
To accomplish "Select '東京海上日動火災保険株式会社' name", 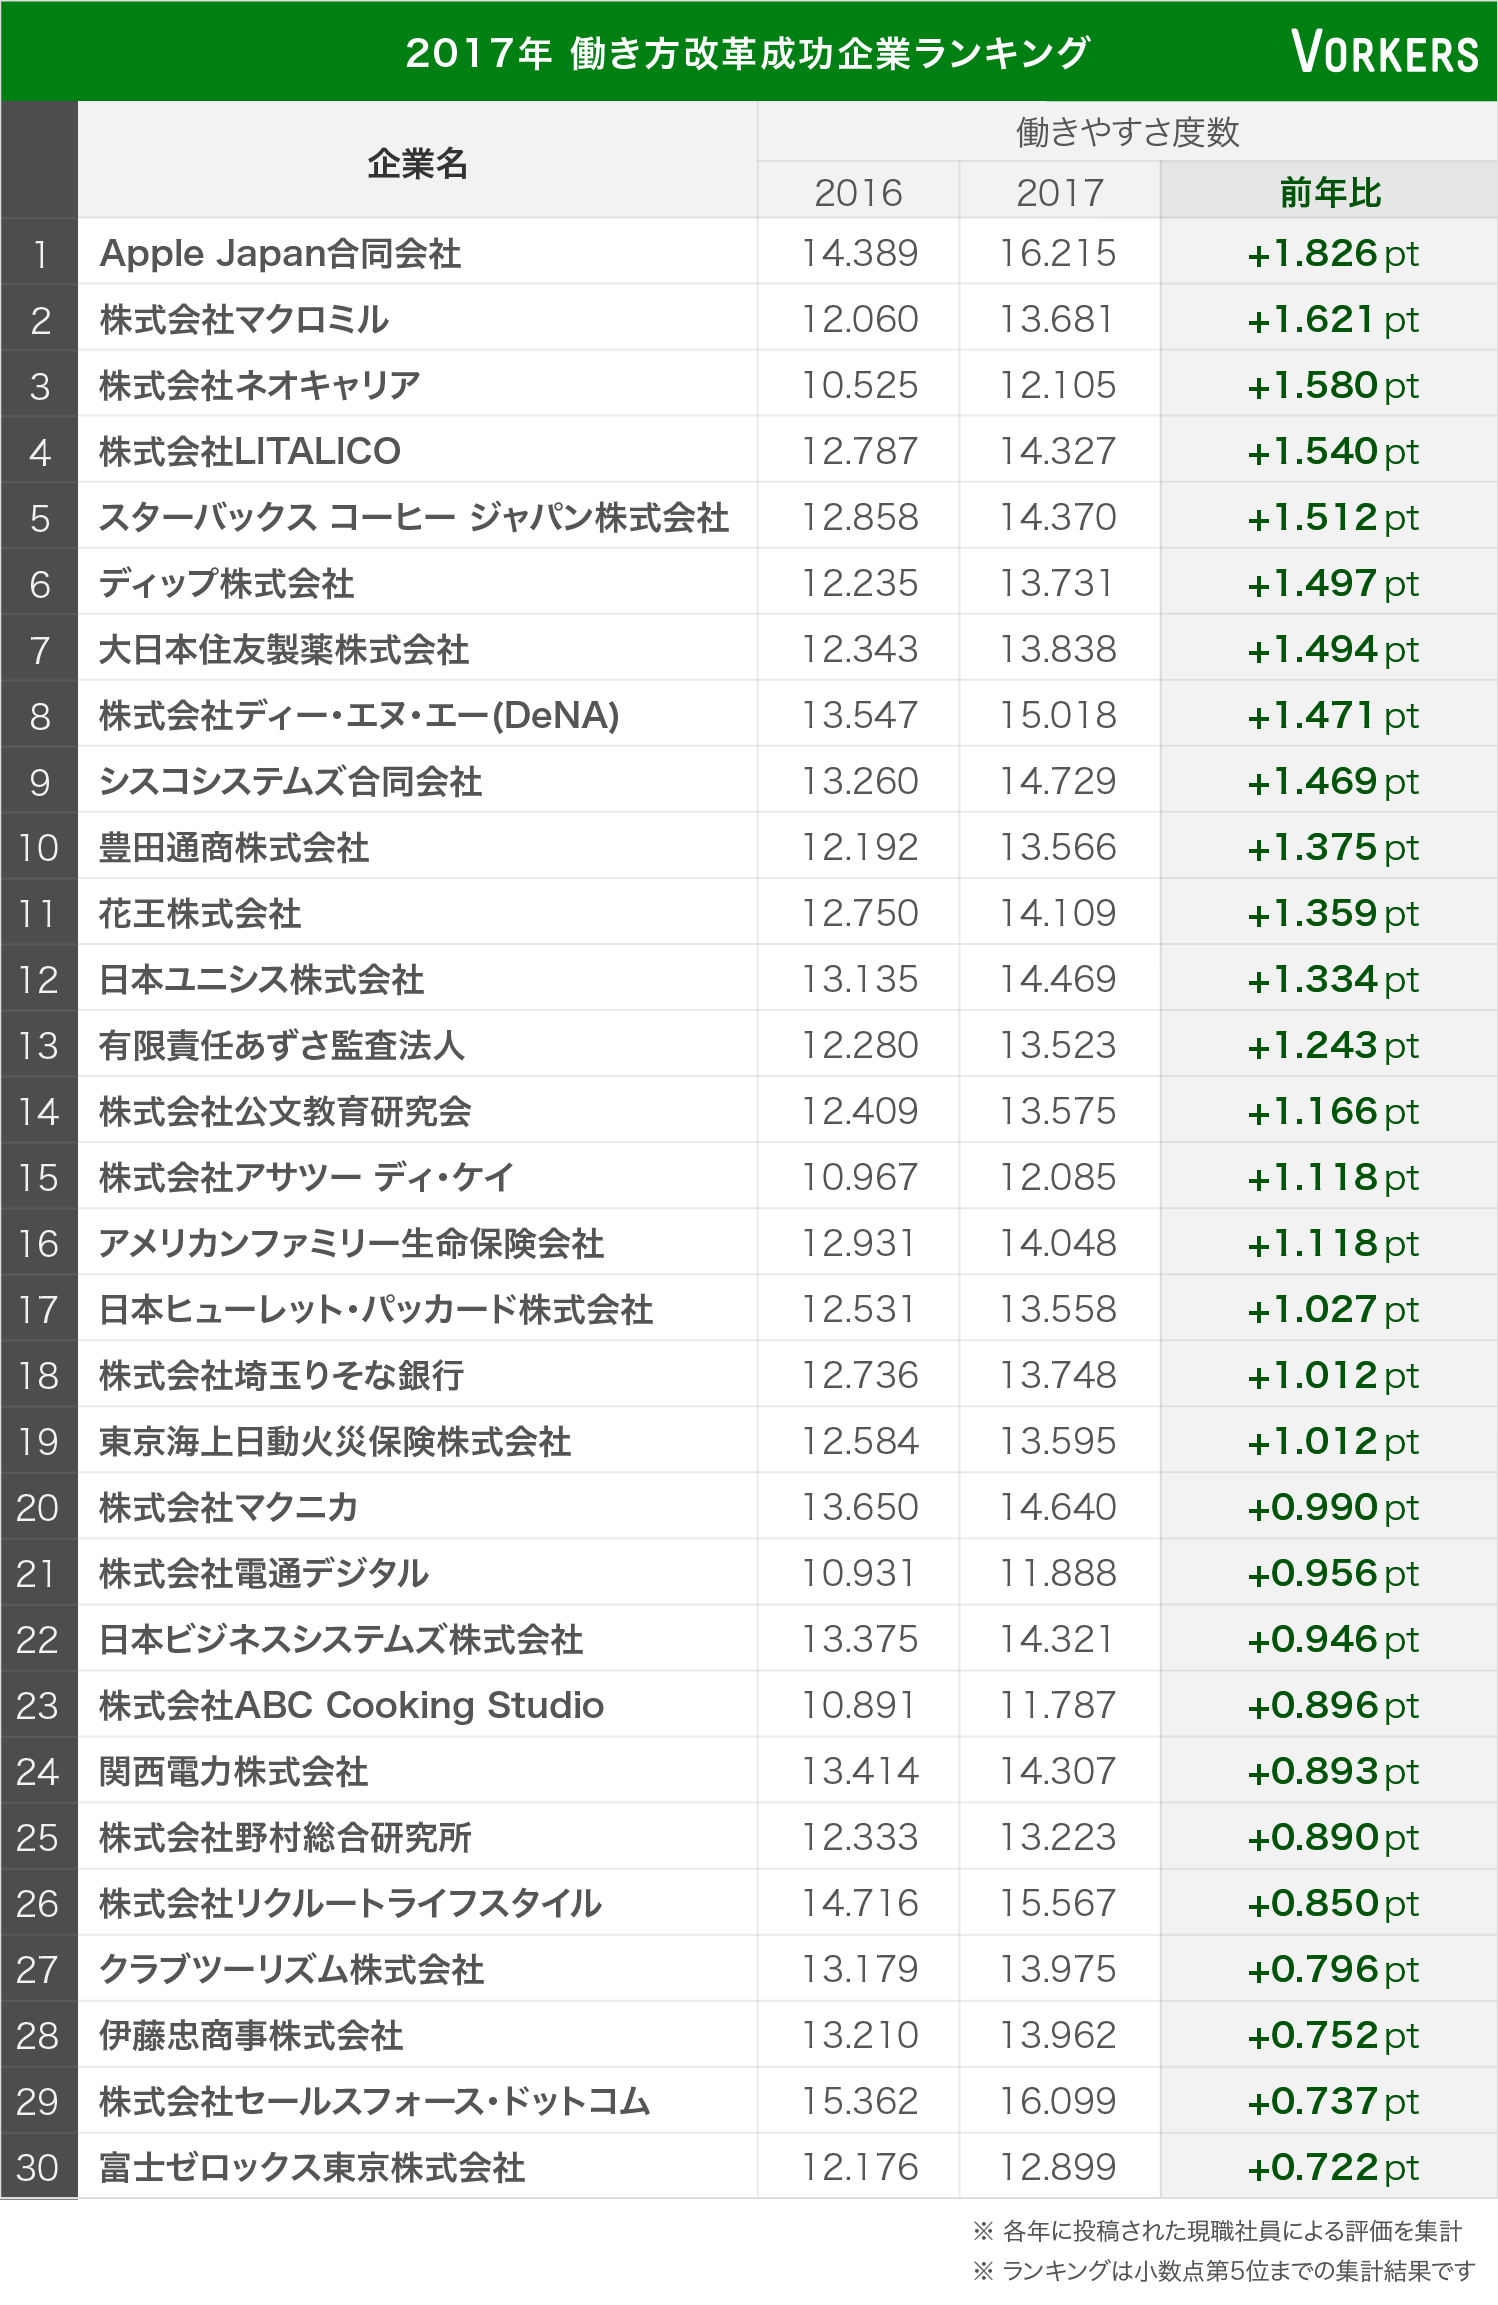I will (335, 1442).
